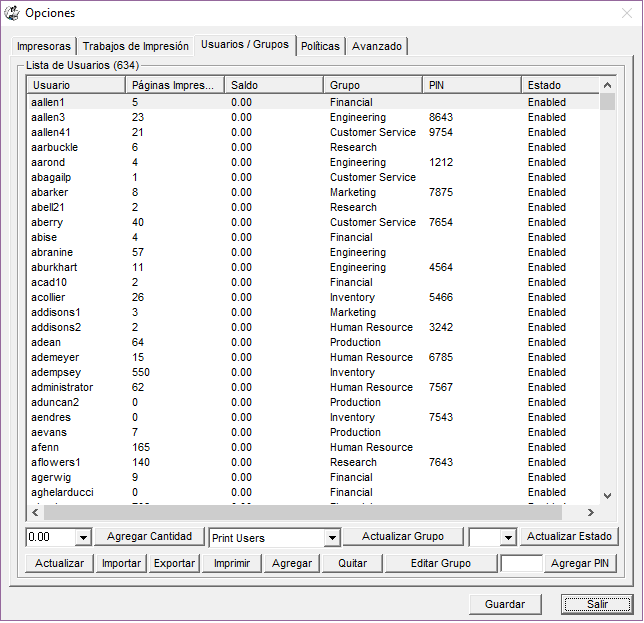Select user row acollier

pyautogui.click(x=313, y=297)
